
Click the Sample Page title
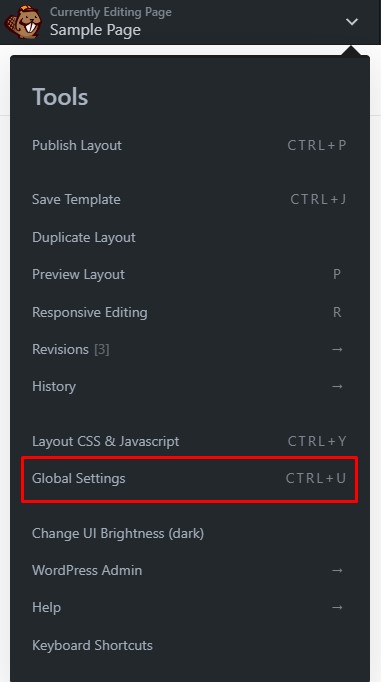tap(95, 30)
